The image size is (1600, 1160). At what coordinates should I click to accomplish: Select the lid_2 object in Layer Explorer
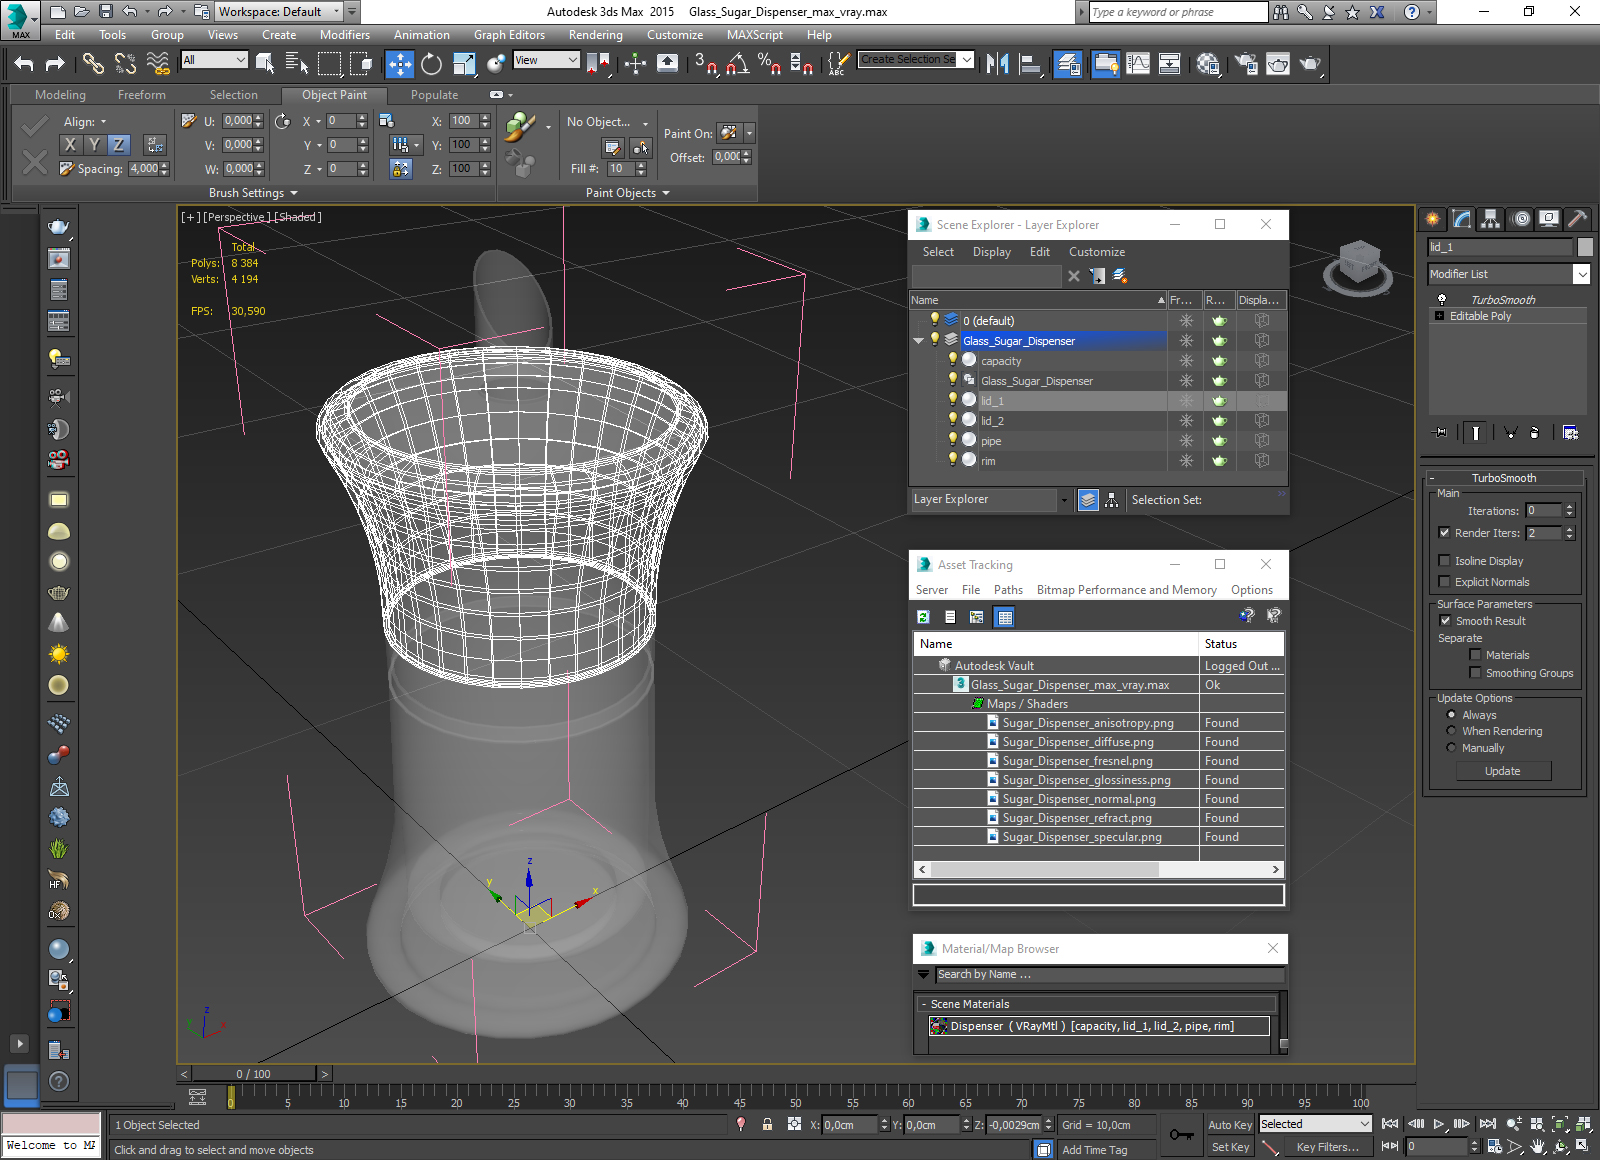tap(992, 421)
